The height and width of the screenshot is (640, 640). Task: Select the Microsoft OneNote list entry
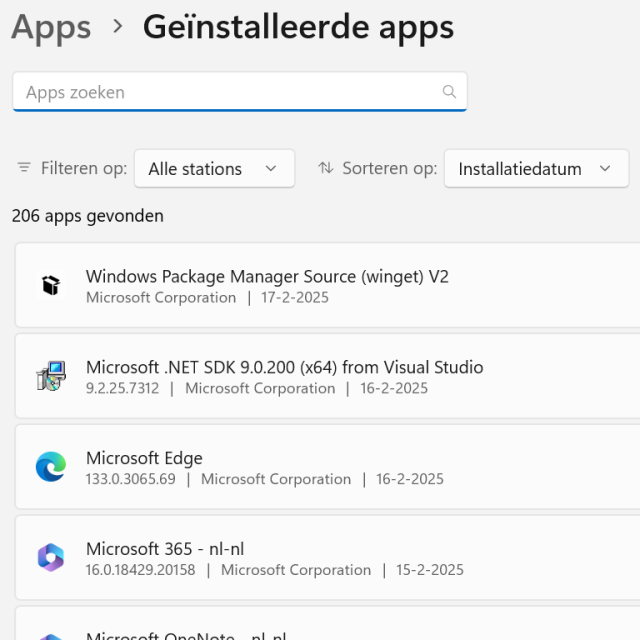click(327, 623)
